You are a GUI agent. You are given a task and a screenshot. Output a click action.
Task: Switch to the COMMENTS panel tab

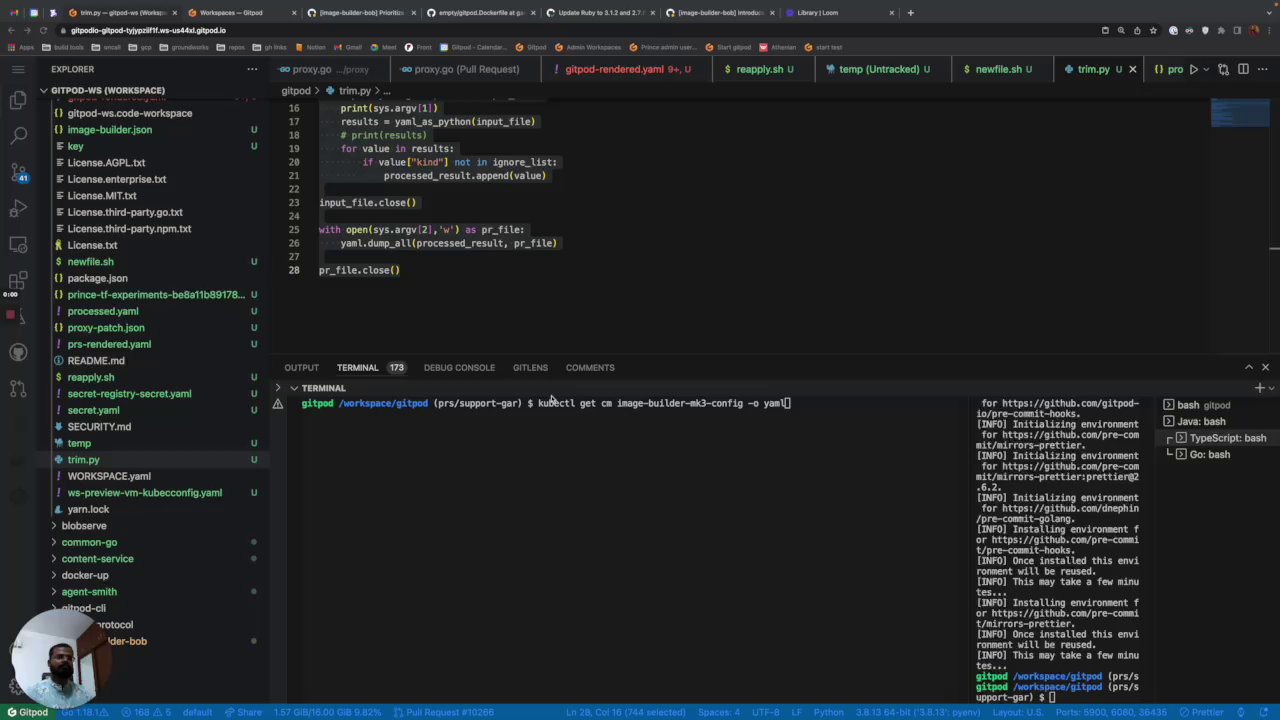point(590,368)
